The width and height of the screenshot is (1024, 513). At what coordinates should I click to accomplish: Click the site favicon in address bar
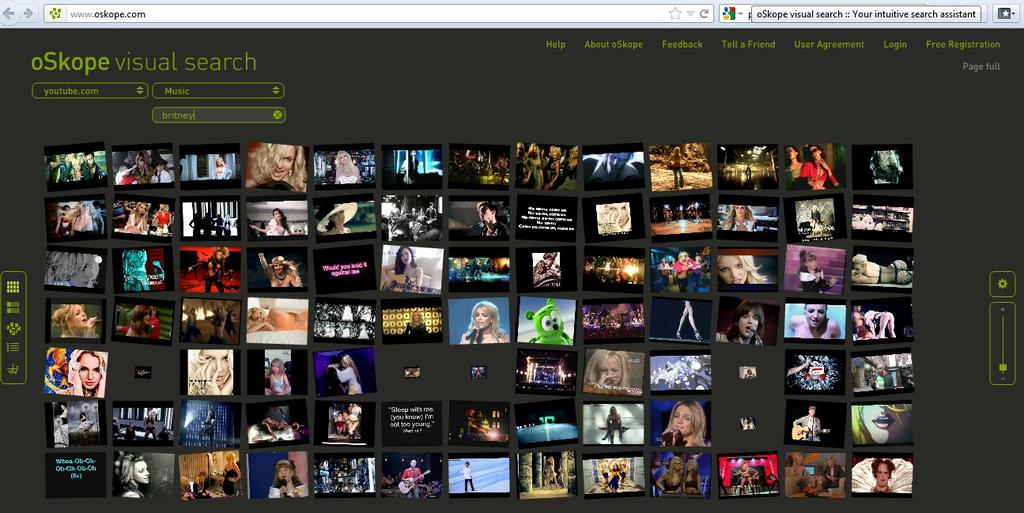[x=56, y=14]
